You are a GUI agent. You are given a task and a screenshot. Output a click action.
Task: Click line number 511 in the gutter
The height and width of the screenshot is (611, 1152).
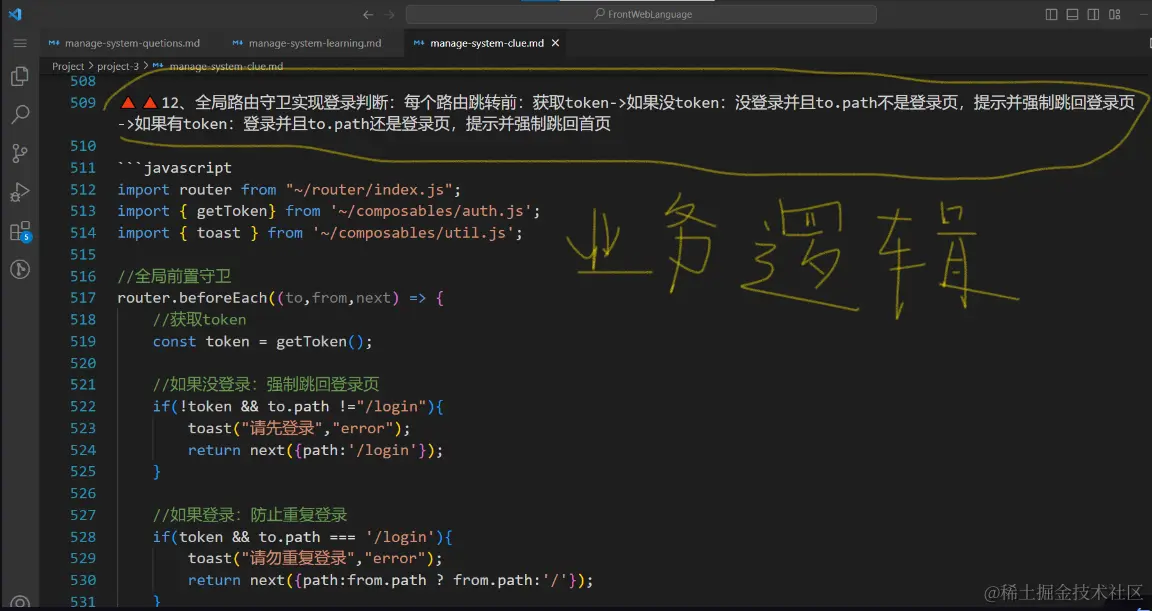click(83, 168)
